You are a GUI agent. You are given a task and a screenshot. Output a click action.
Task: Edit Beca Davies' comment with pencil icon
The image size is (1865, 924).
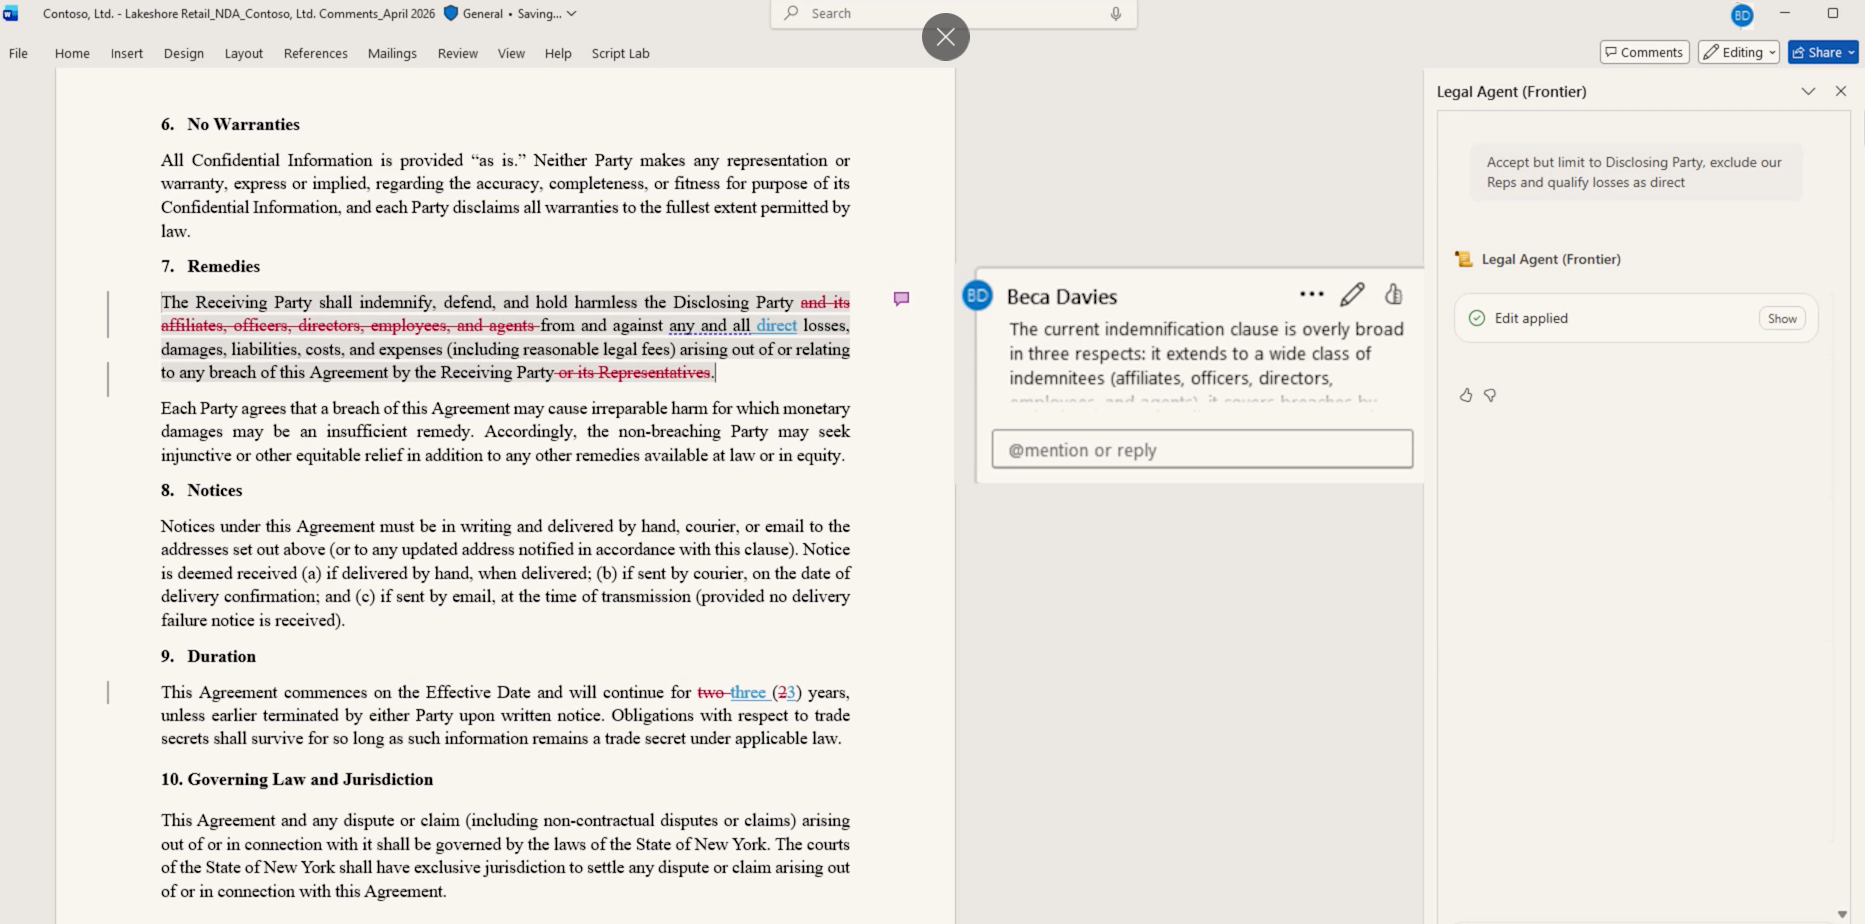1352,294
